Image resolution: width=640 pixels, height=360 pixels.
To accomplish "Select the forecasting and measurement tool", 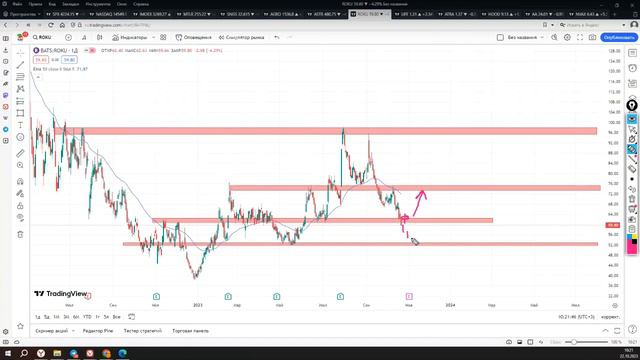I will [x=20, y=101].
